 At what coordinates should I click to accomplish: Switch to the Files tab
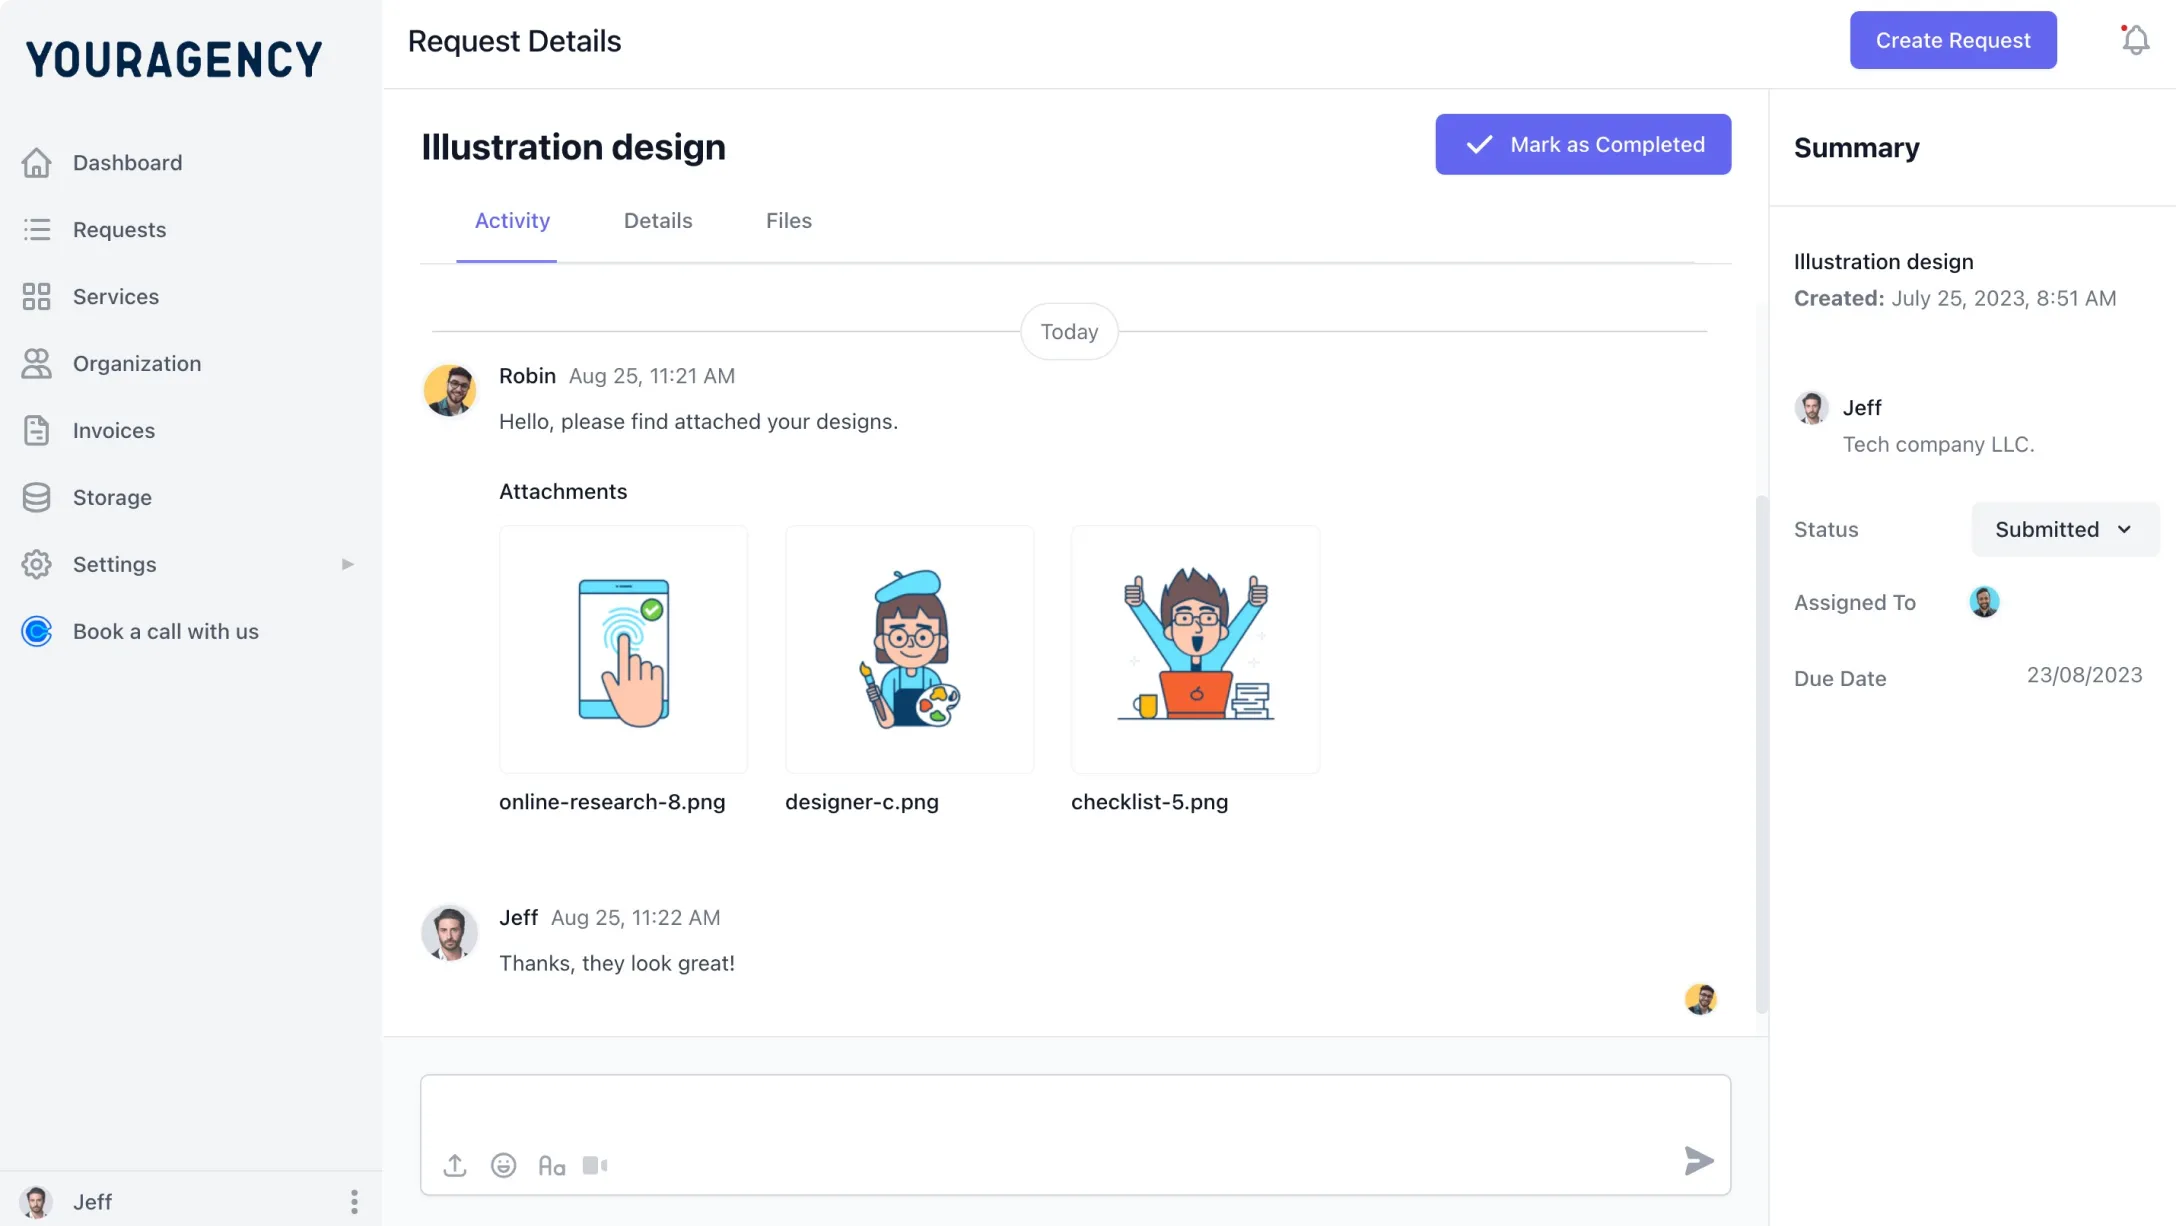(x=788, y=220)
